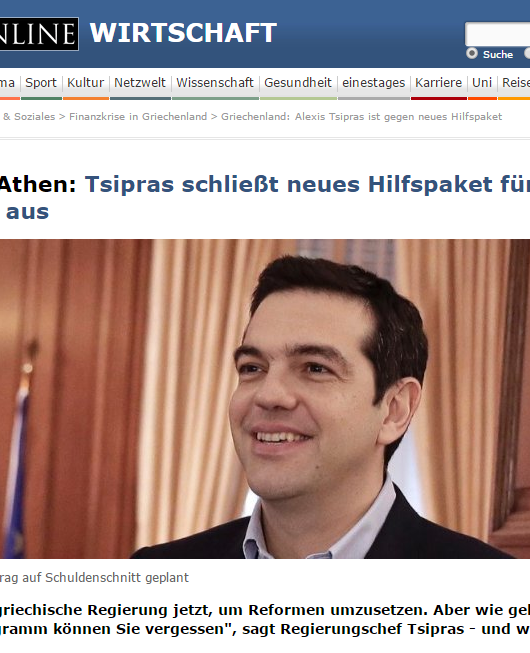Open the Uni navigation item

click(482, 82)
